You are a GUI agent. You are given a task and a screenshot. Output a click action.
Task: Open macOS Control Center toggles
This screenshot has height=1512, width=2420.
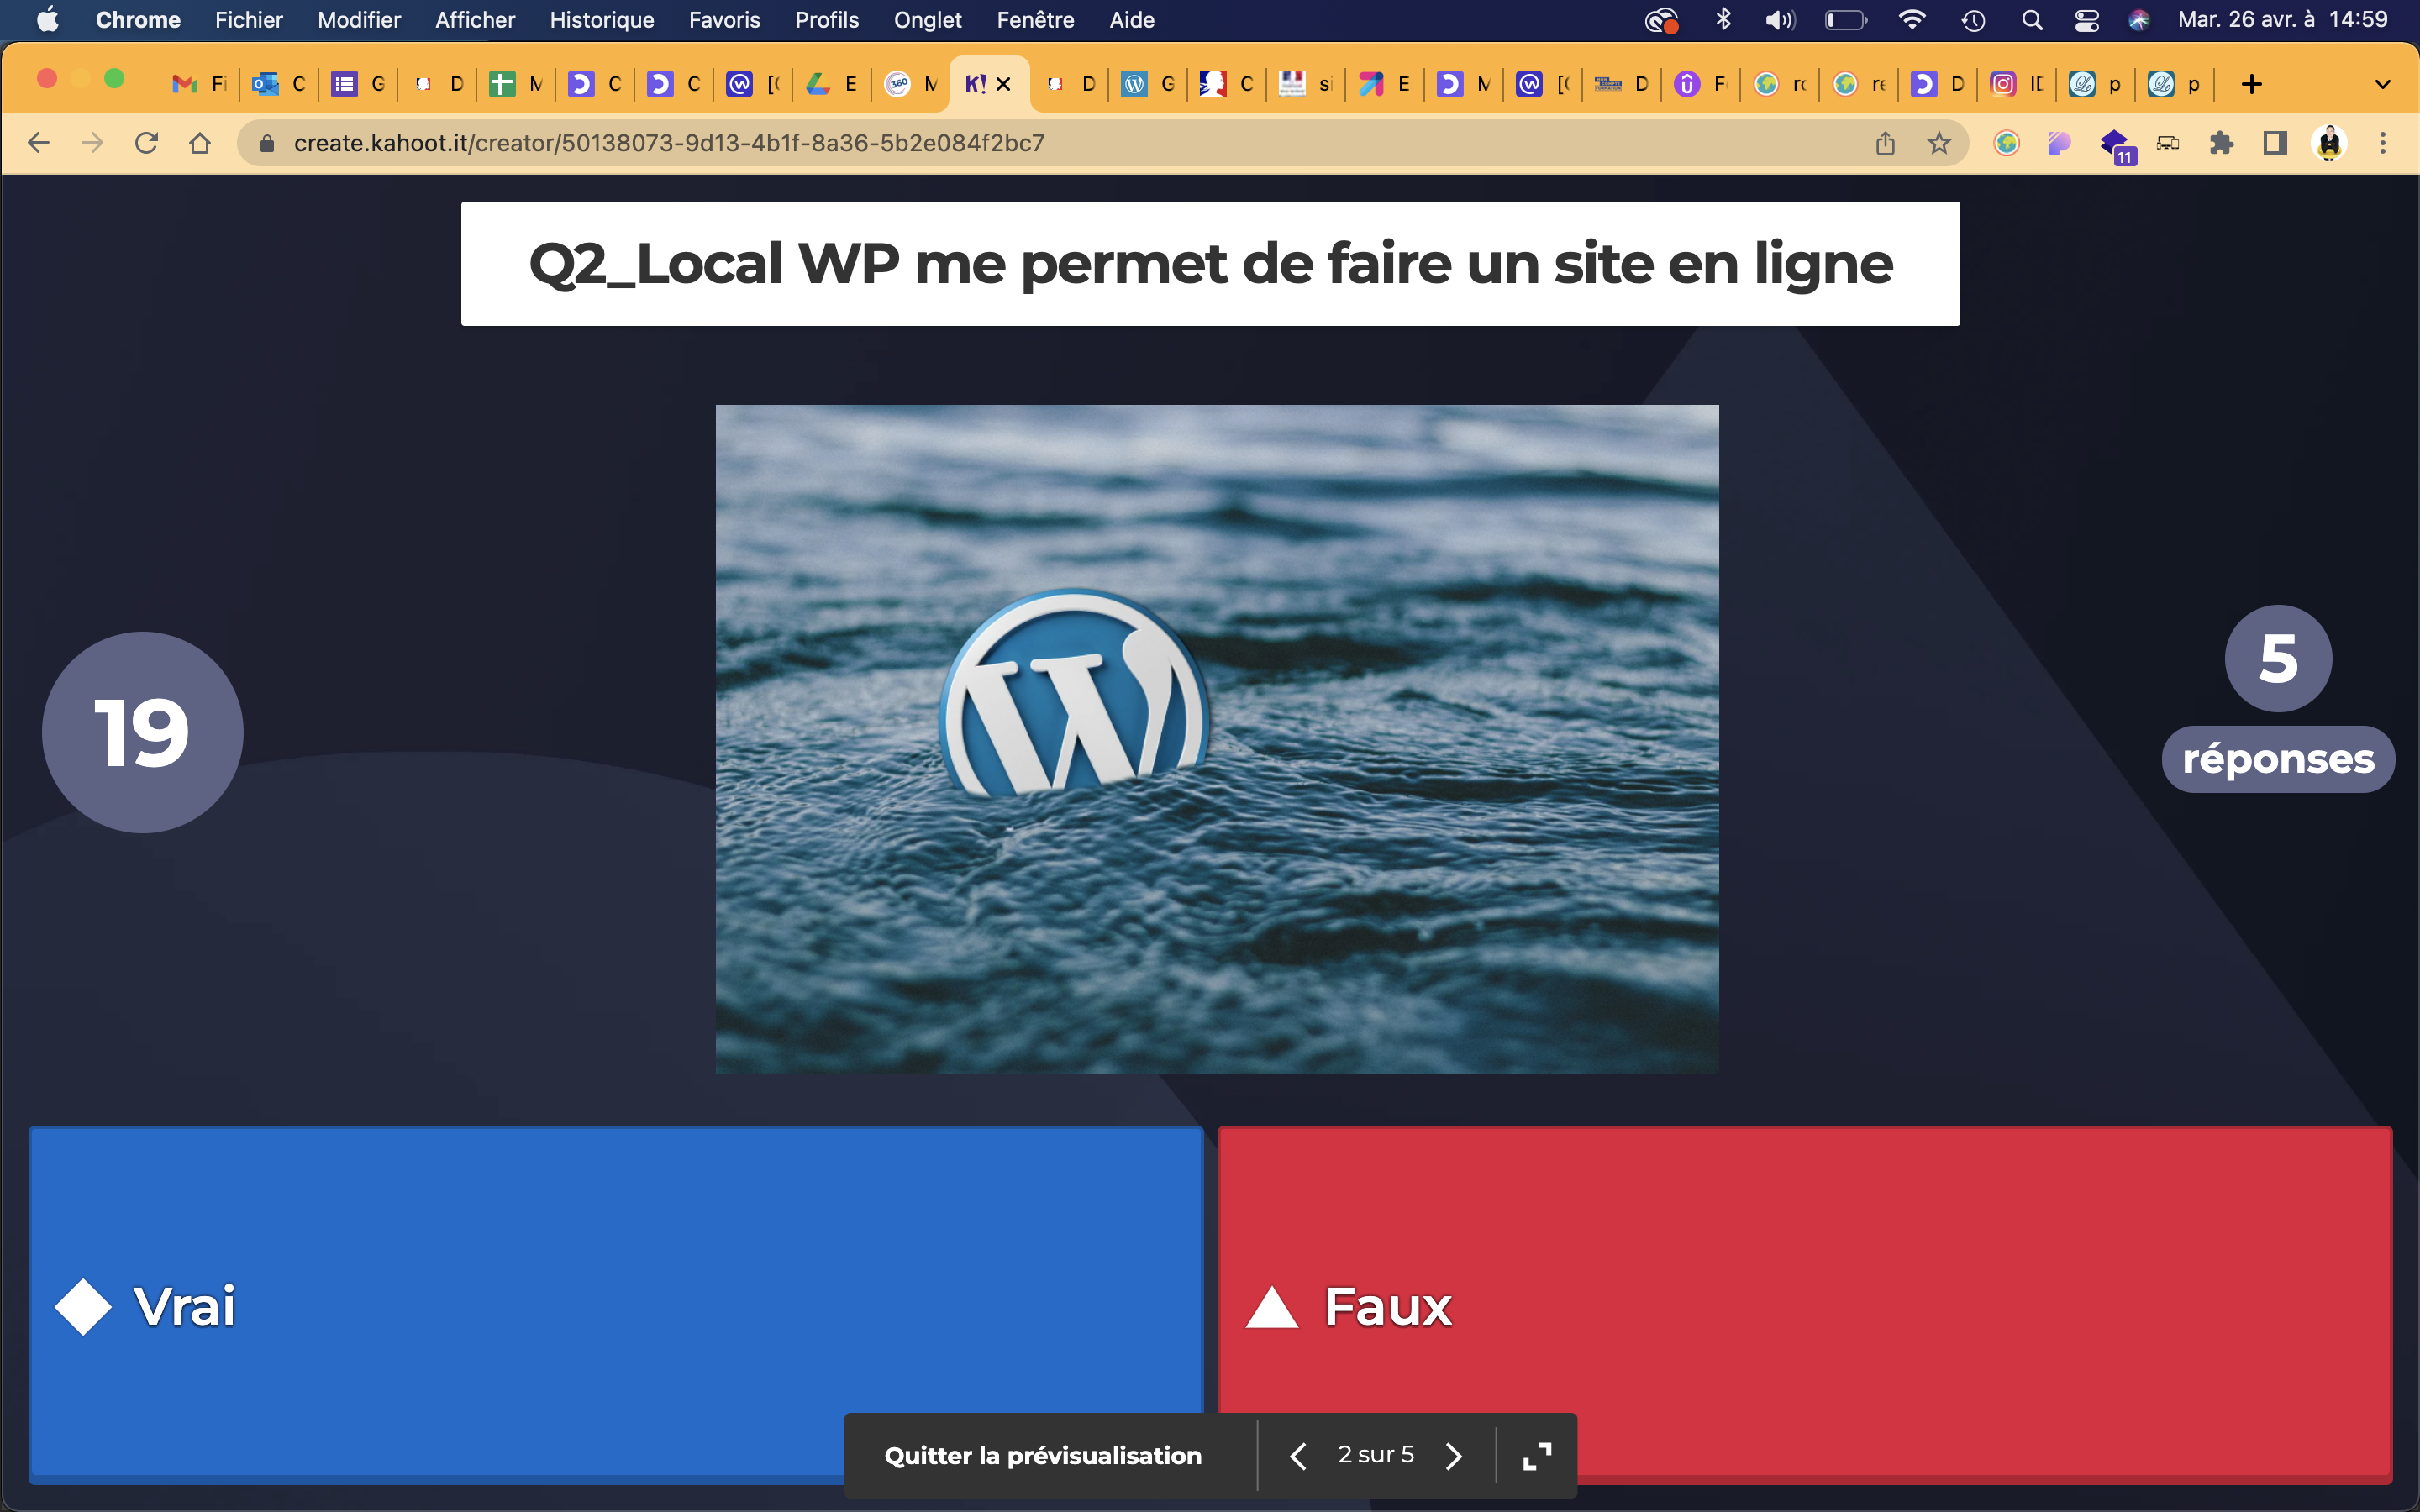[x=2086, y=20]
